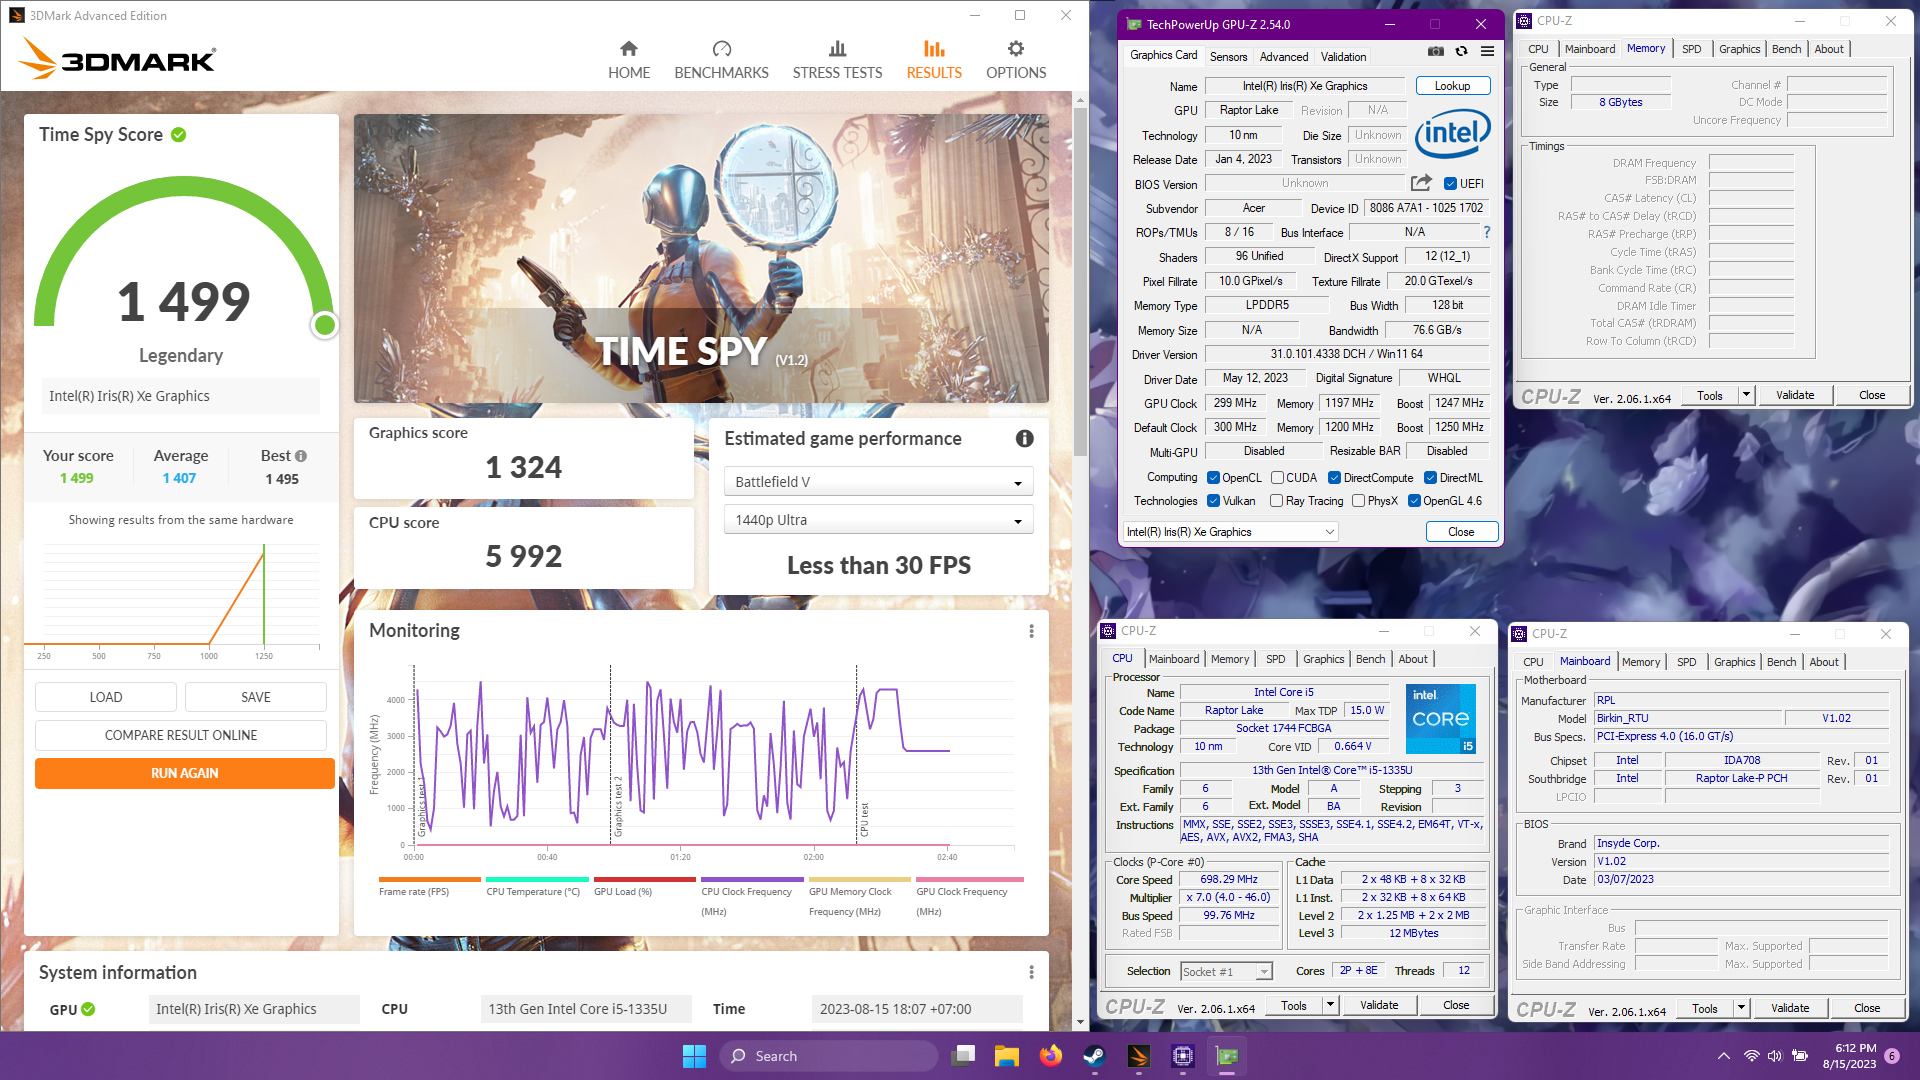Viewport: 1920px width, 1080px height.
Task: Open the BENCHMARKS gauge icon
Action: coord(721,48)
